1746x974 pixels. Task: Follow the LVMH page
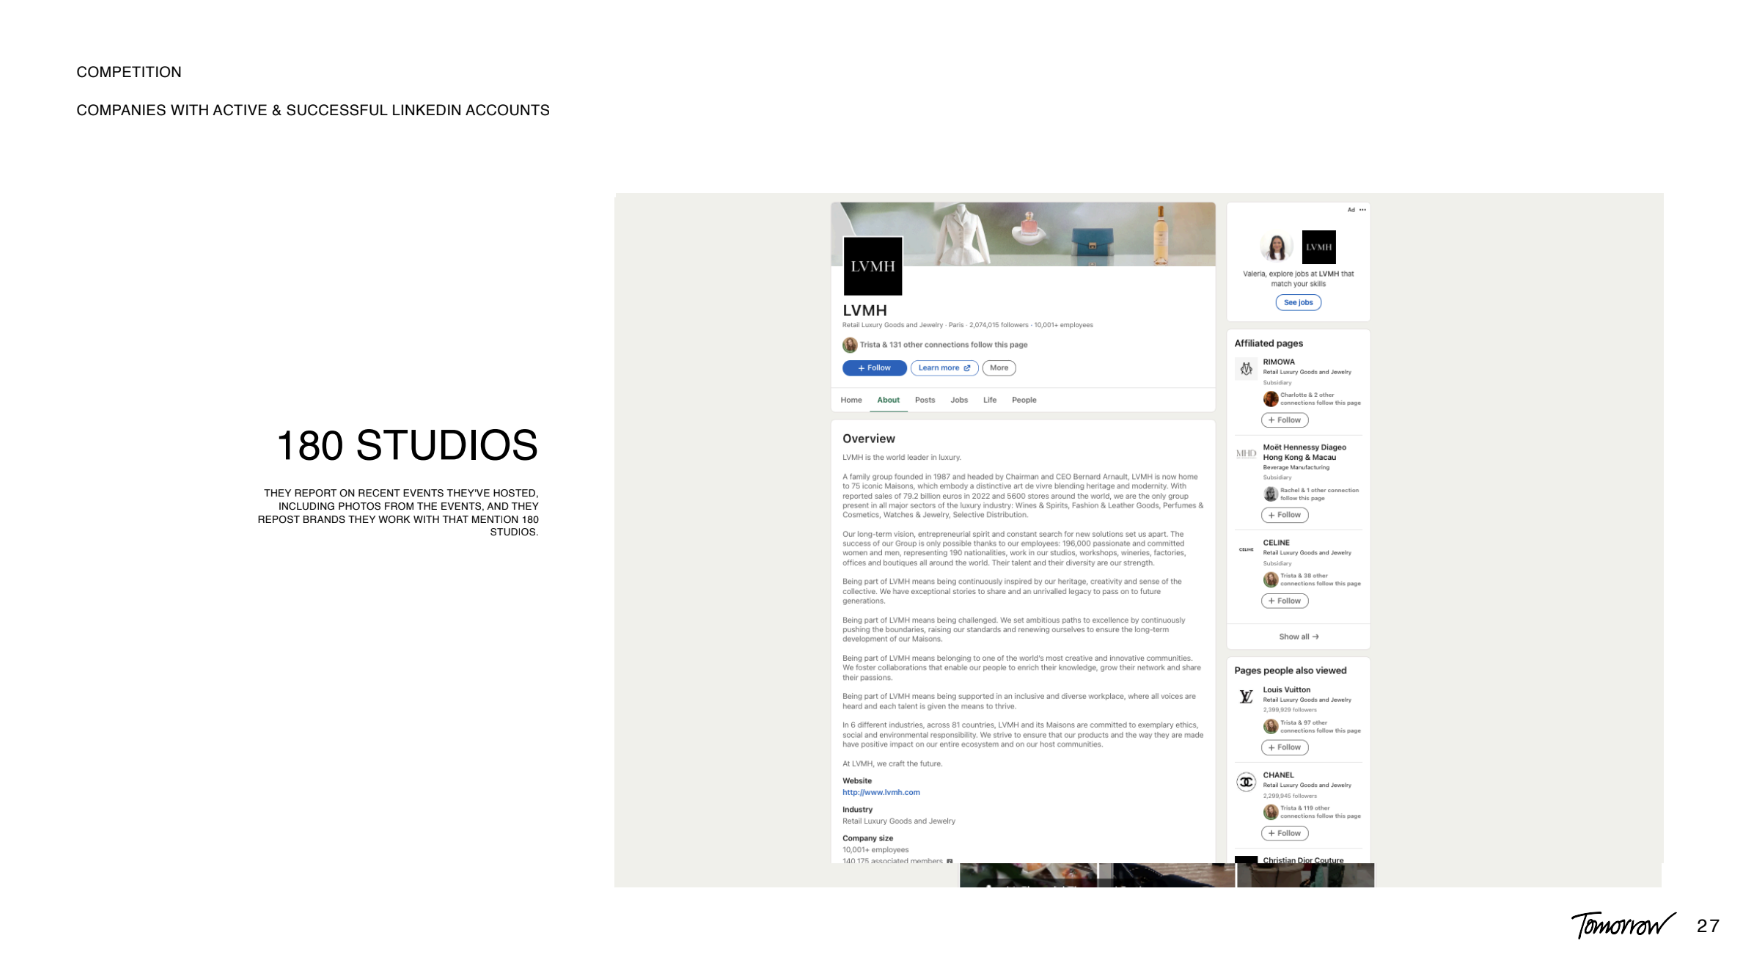click(x=874, y=368)
